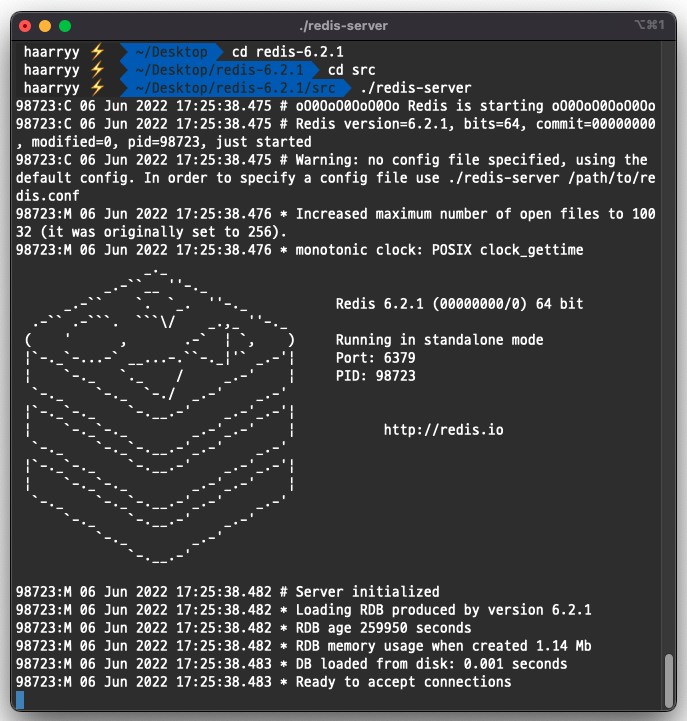Click the ~/Desktop prompt path segment
The height and width of the screenshot is (721, 687).
pyautogui.click(x=172, y=52)
